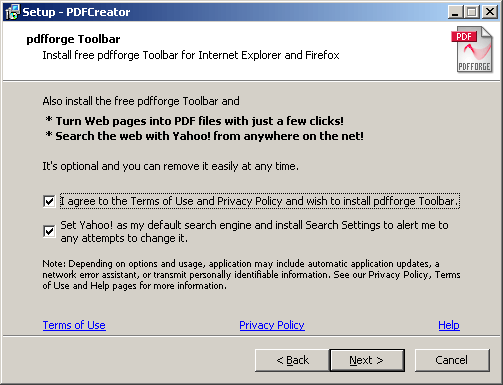This screenshot has height=385, width=503.
Task: Click the 'pdfforge Toolbar' heading text
Action: 73,39
